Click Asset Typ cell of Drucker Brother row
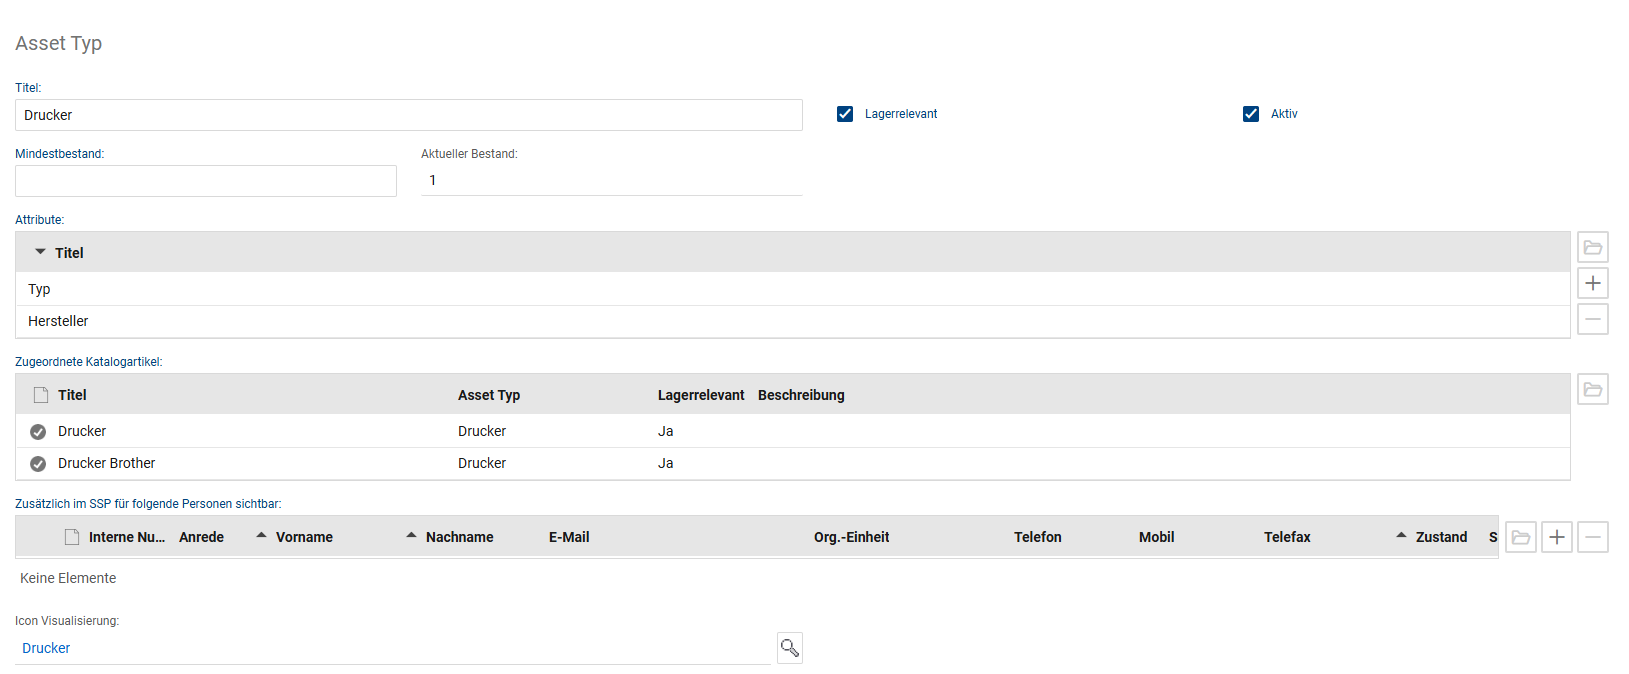The image size is (1629, 674). click(x=482, y=463)
